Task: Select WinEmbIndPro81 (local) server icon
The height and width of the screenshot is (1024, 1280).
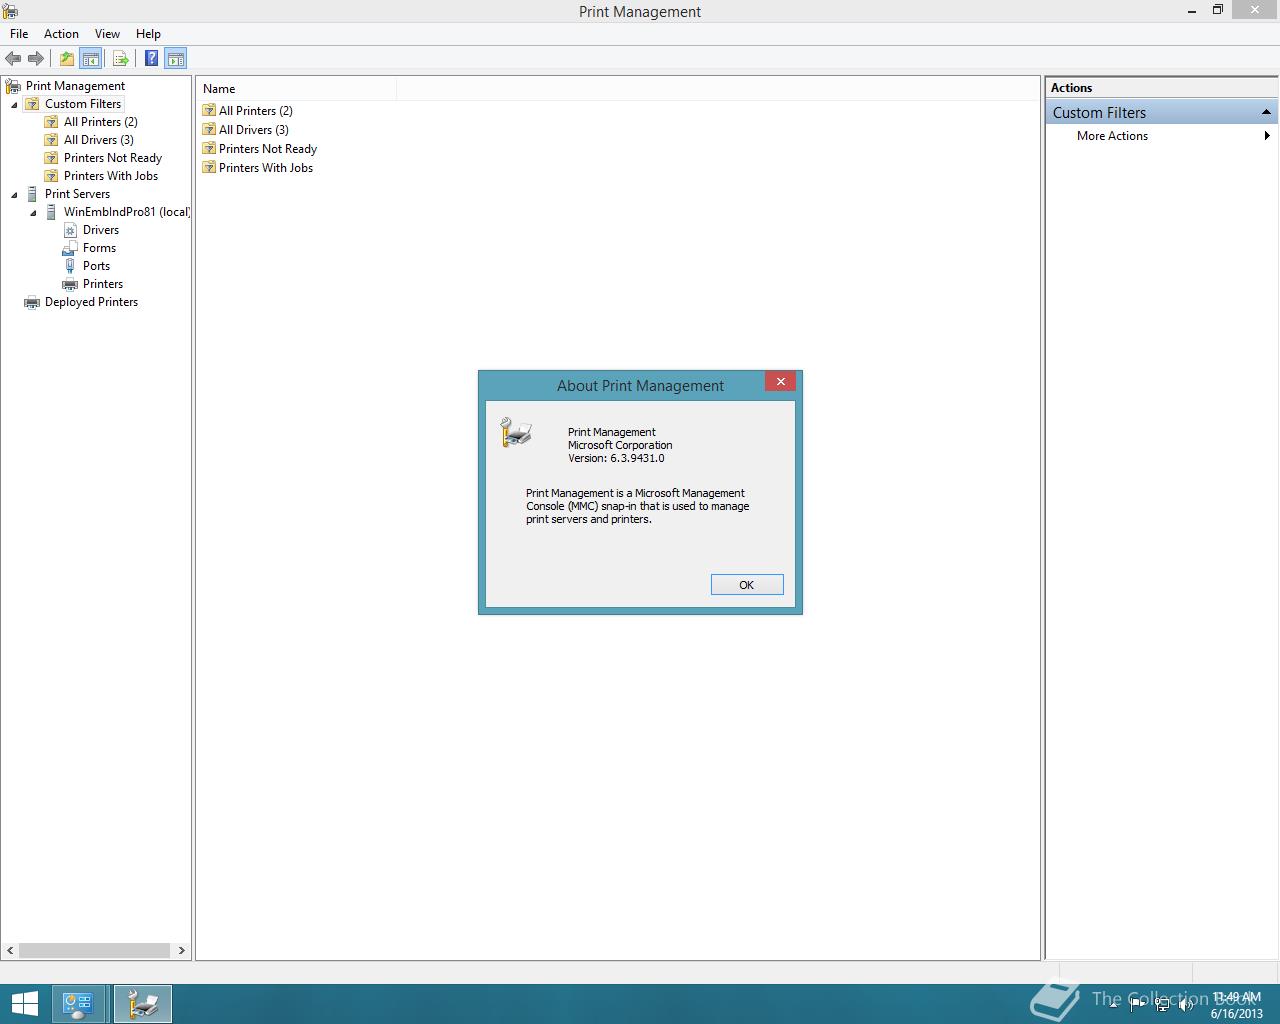Action: (51, 212)
